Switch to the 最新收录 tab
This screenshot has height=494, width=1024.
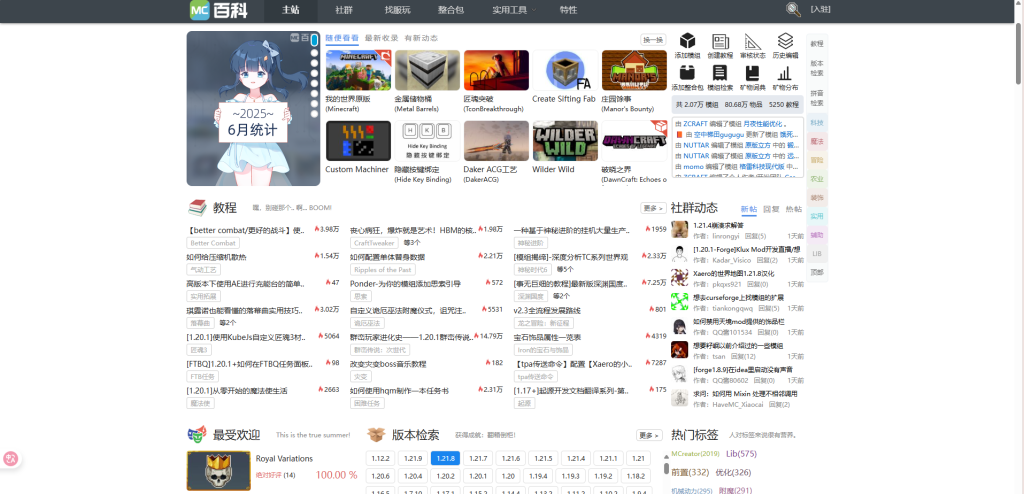click(x=381, y=38)
